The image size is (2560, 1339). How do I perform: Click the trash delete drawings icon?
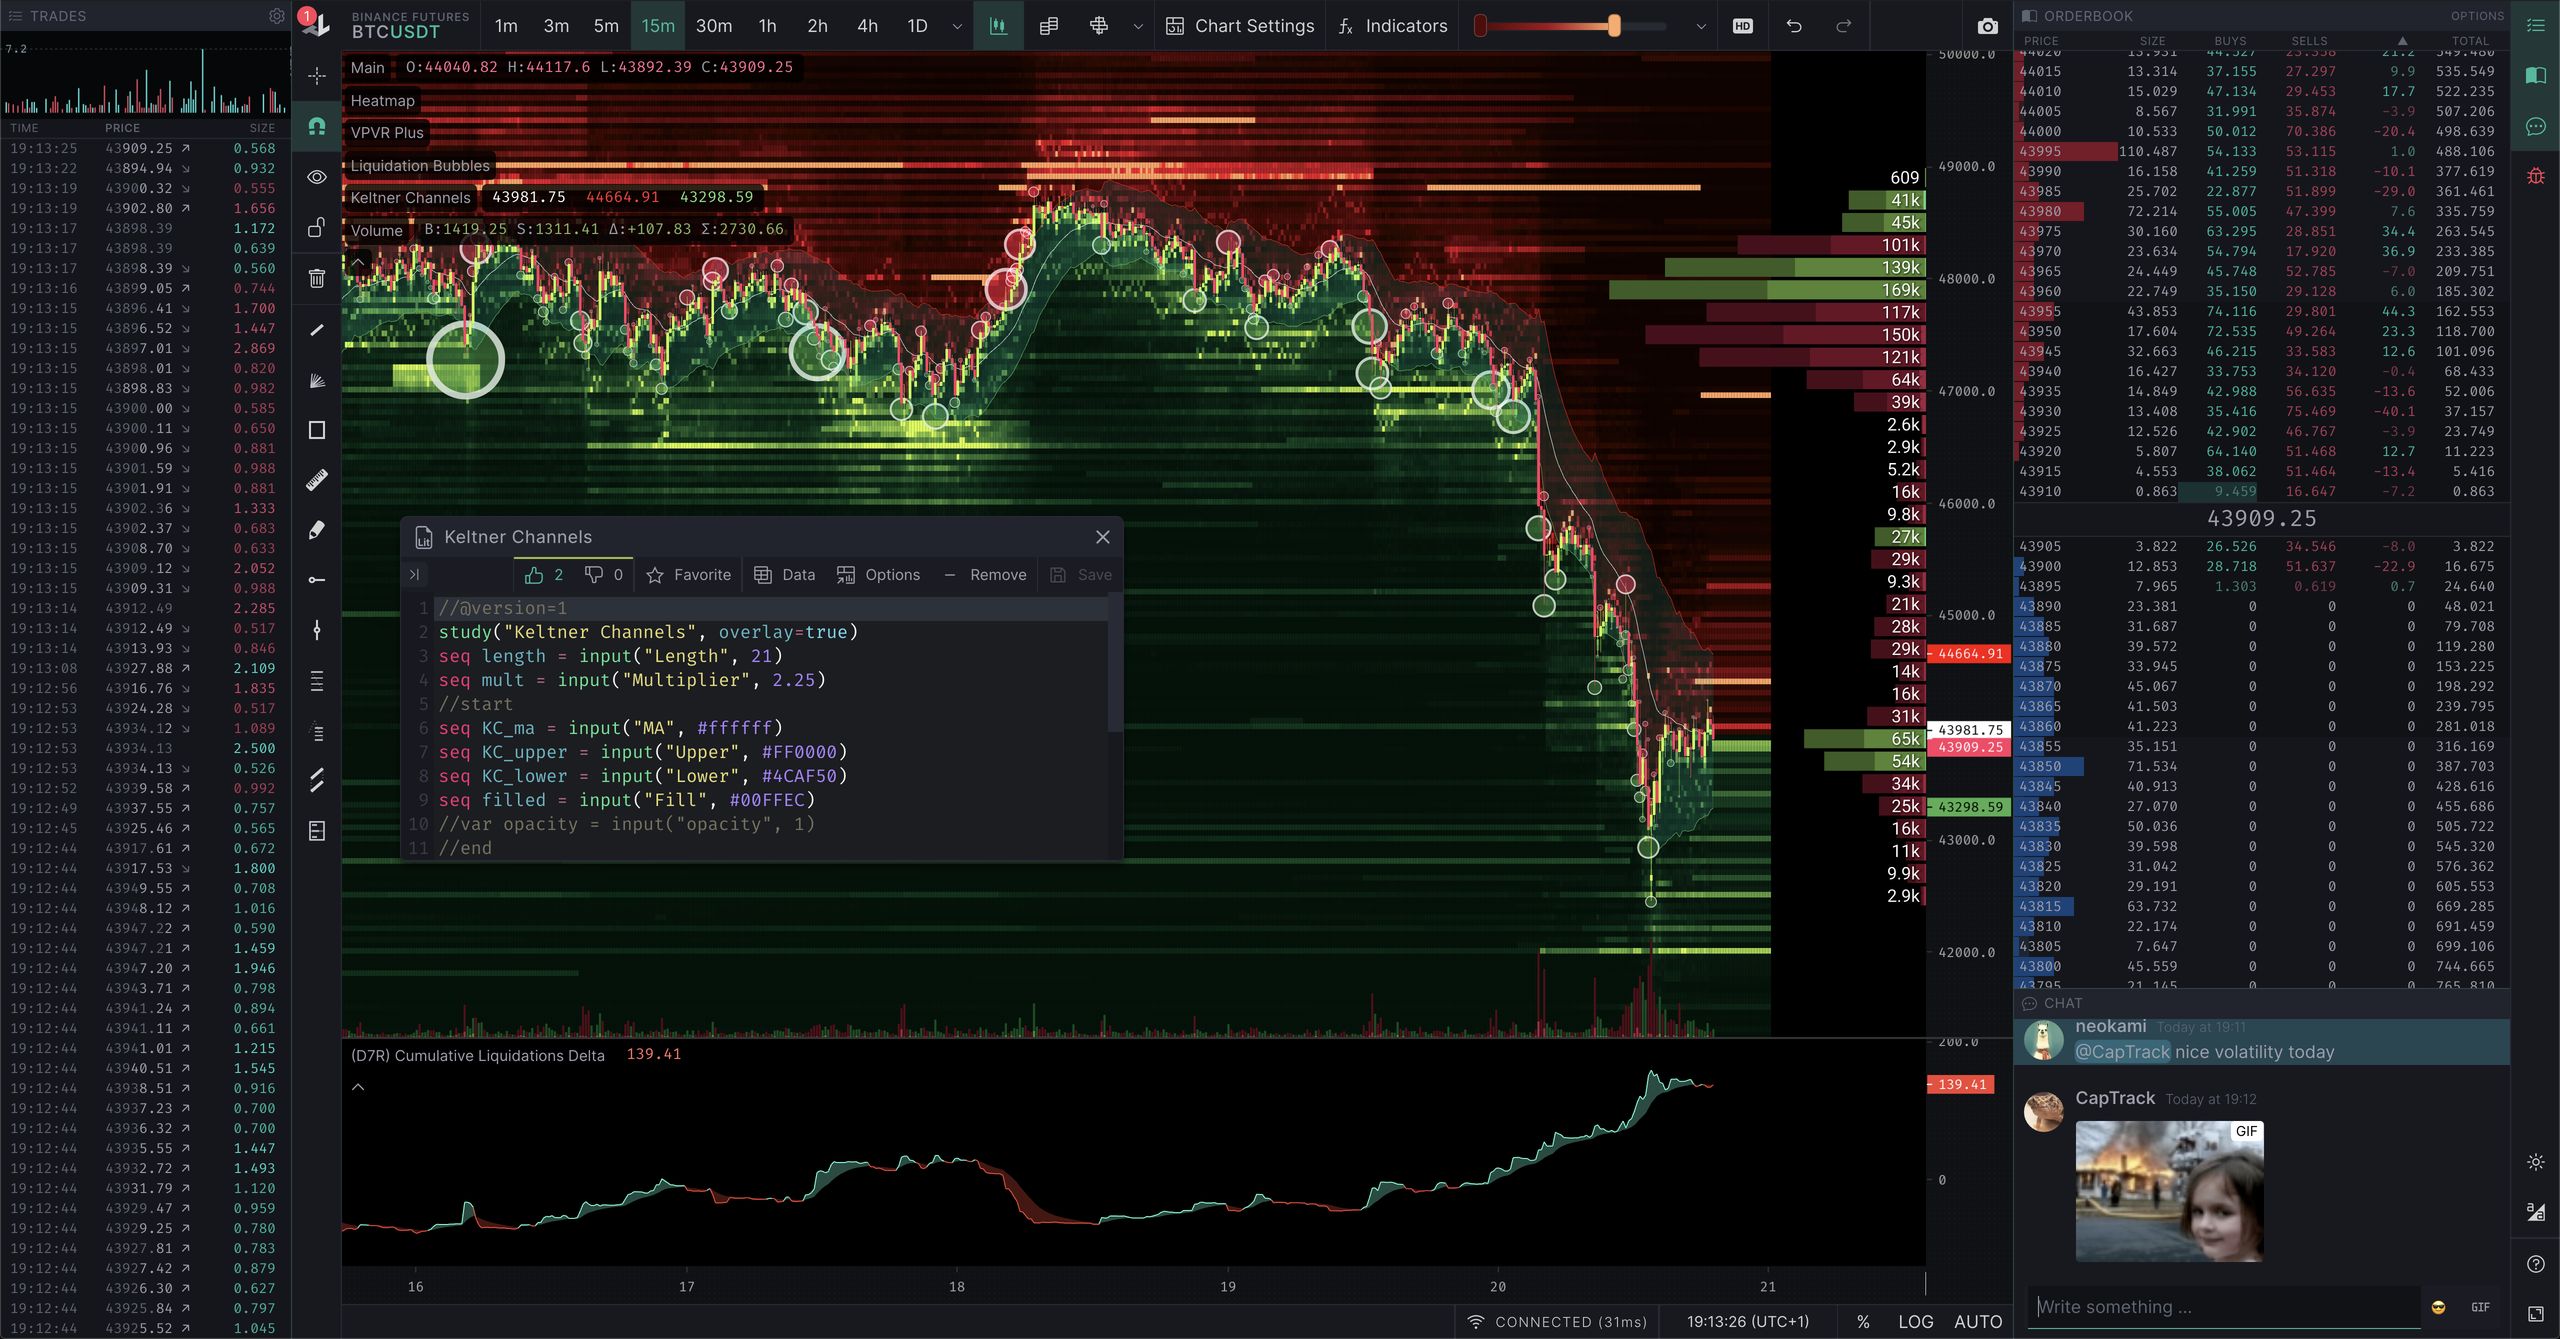coord(316,278)
